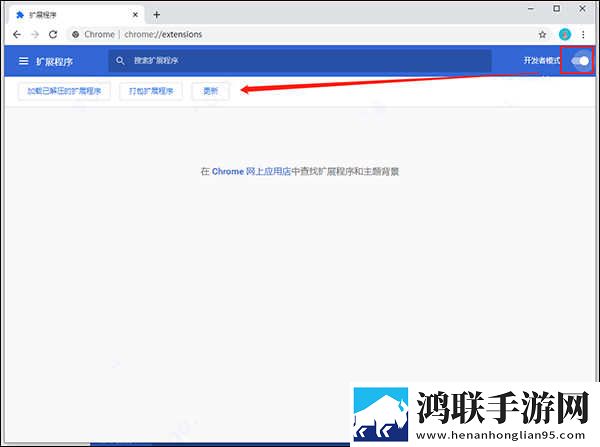600x447 pixels.
Task: Bookmark this page with star icon
Action: coord(542,35)
